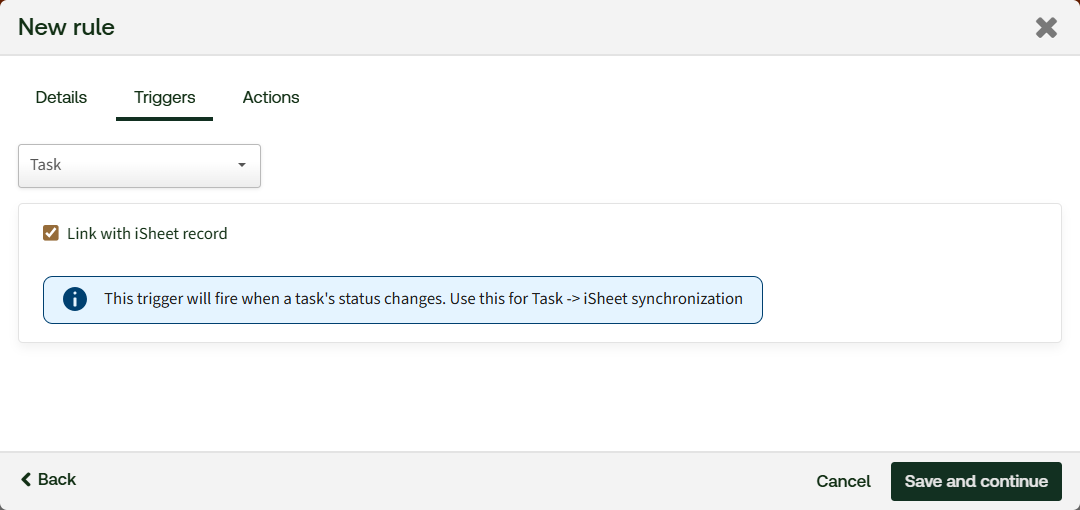Click the Back chevron arrow icon

click(x=26, y=480)
